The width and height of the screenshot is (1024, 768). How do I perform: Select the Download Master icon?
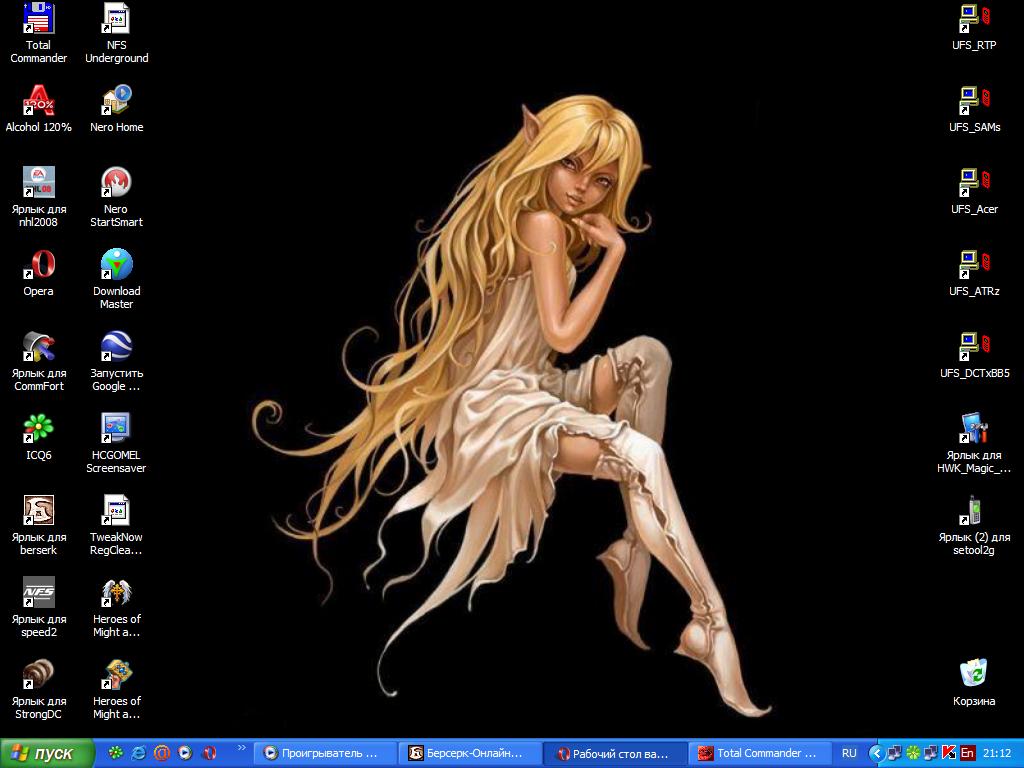pos(116,279)
